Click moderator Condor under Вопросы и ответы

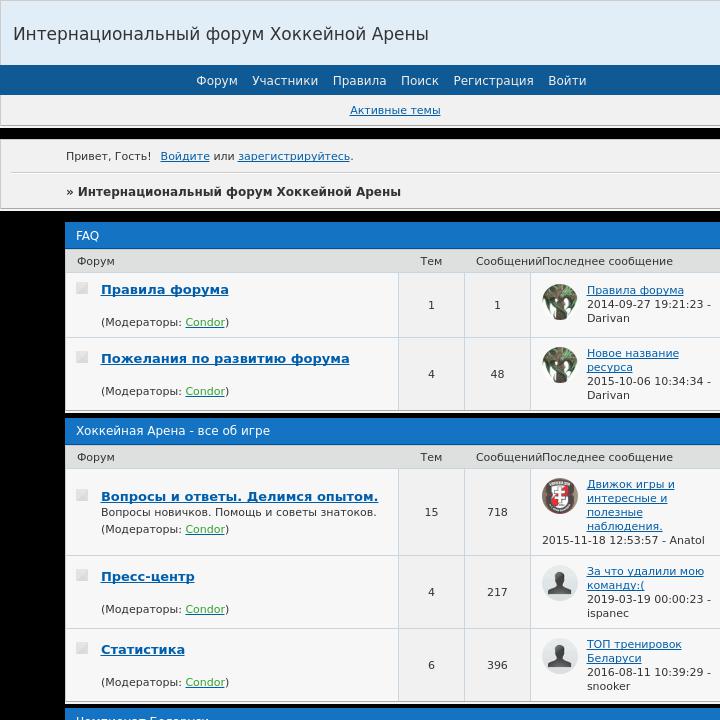(x=205, y=529)
